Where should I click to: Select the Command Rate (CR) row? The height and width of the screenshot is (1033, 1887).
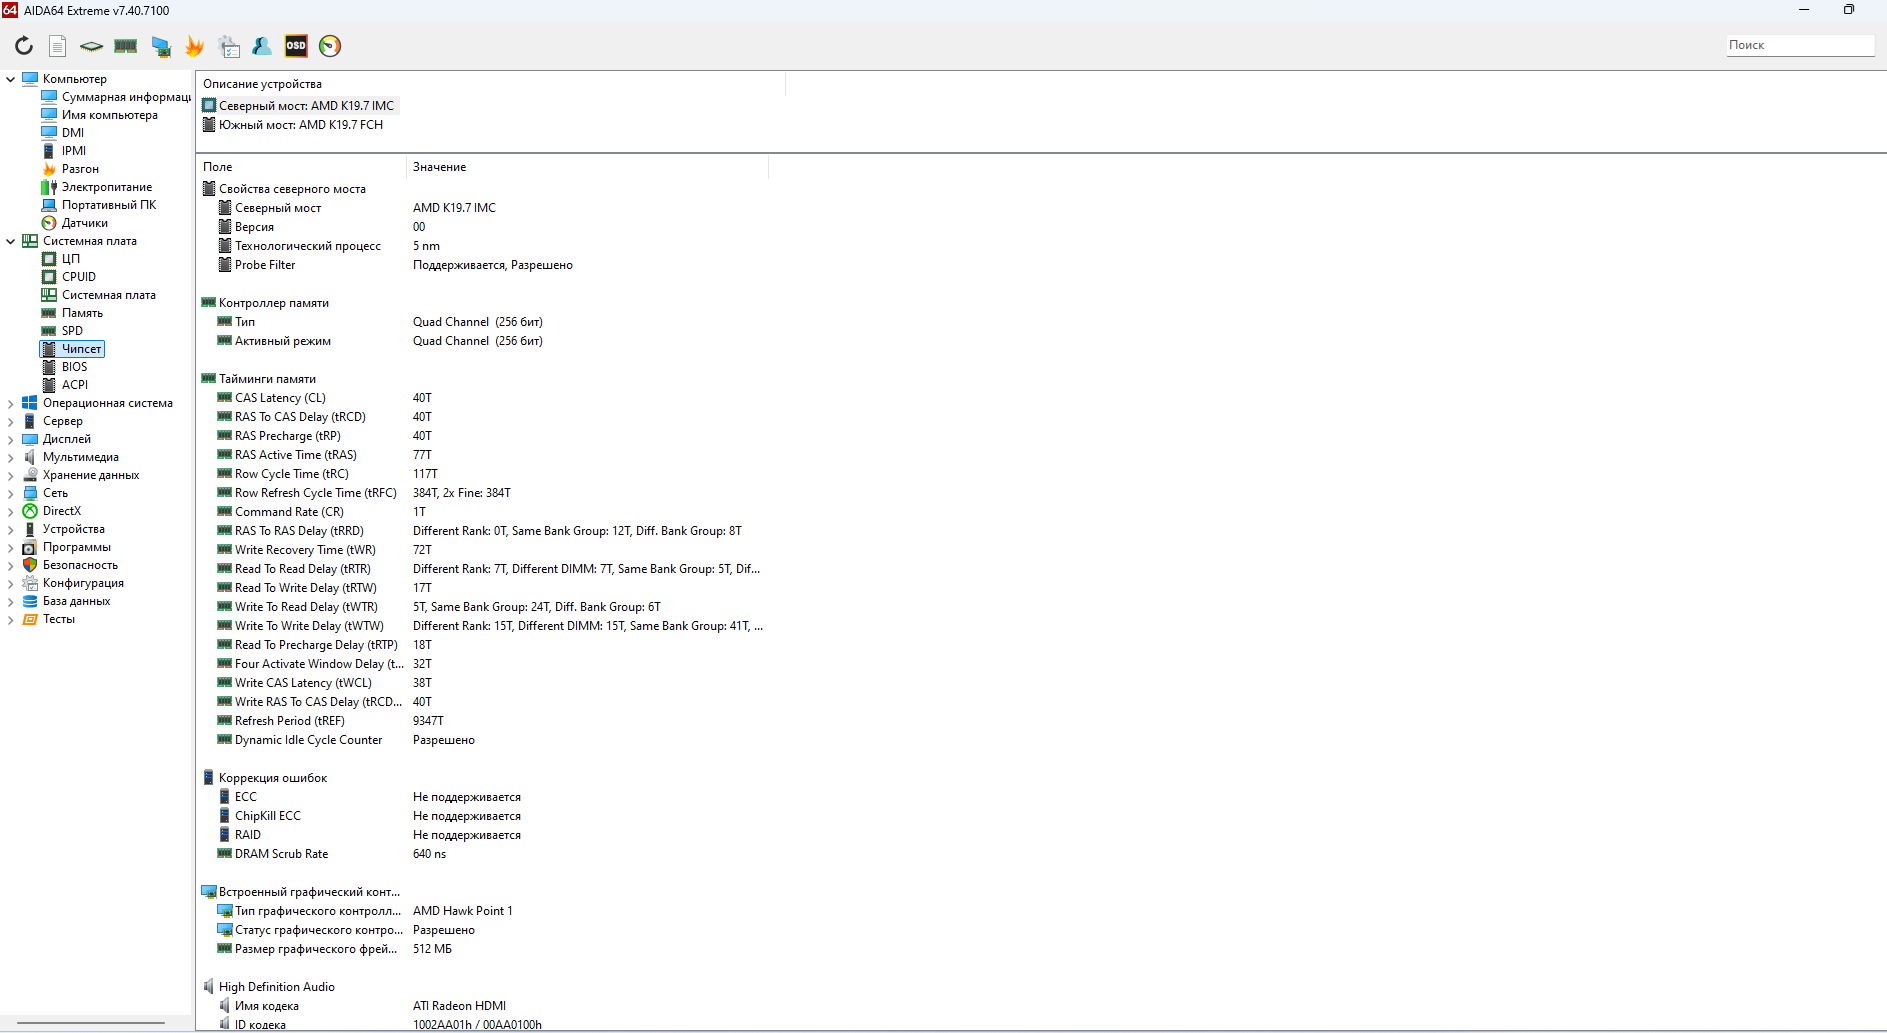click(481, 512)
